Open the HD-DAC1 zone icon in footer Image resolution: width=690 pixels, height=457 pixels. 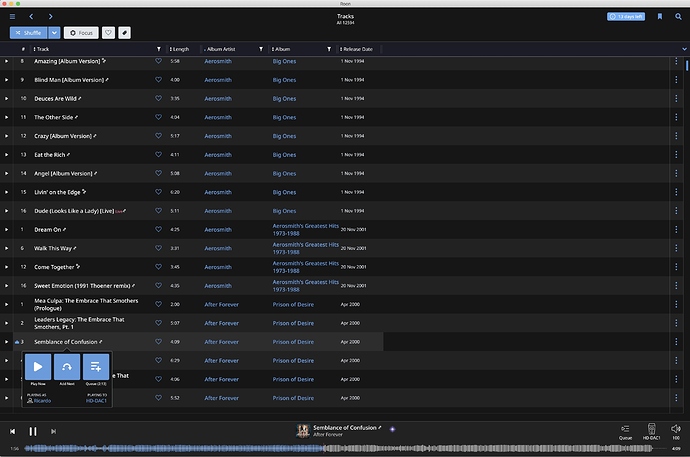pos(652,431)
